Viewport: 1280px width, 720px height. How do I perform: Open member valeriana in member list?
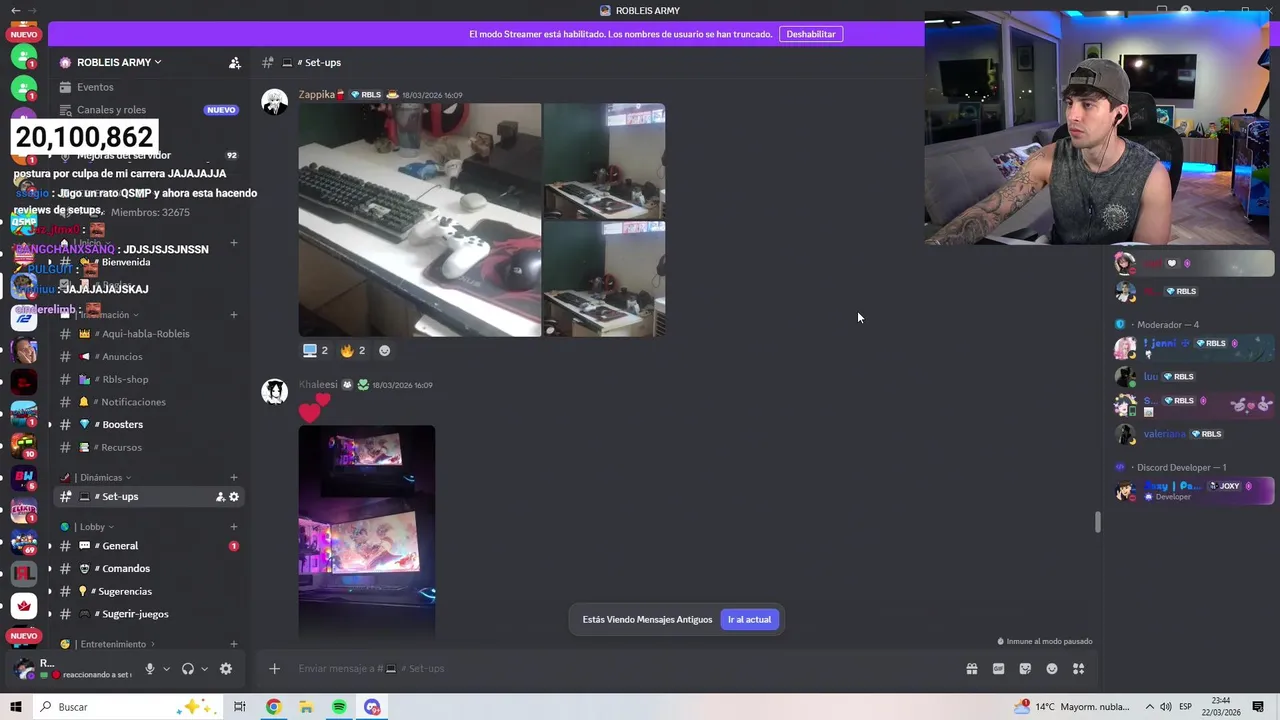1193,434
